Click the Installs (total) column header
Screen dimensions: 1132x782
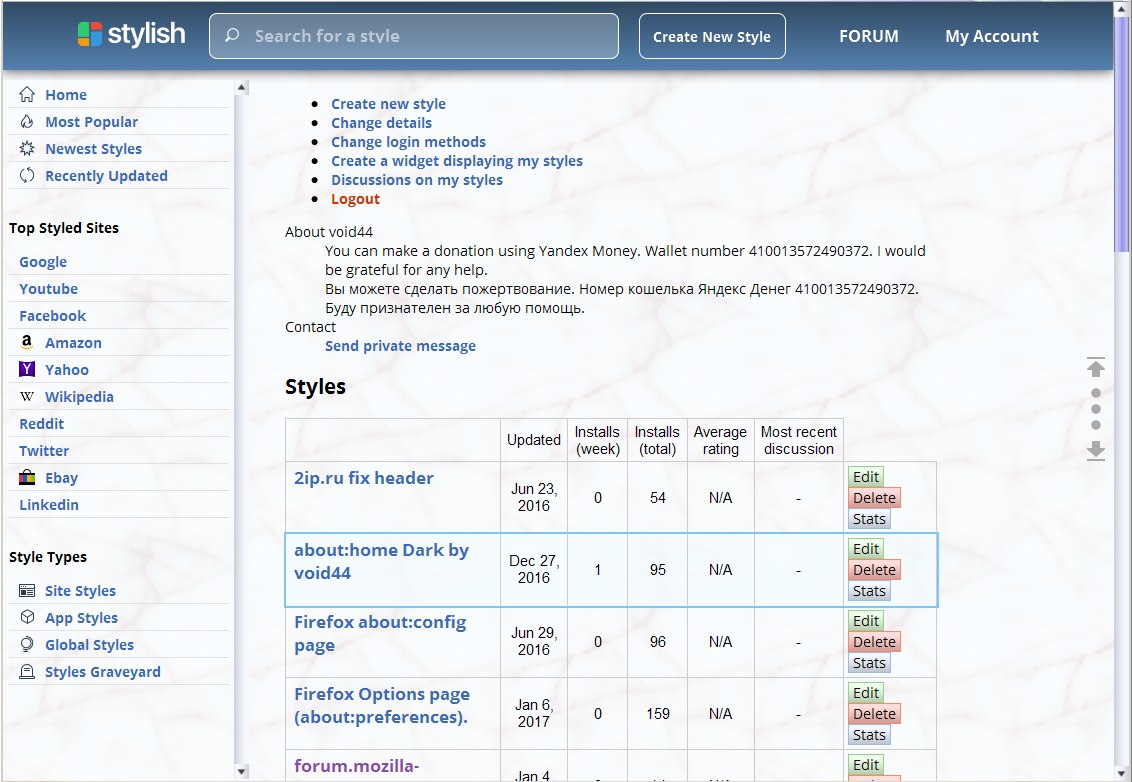click(x=657, y=440)
